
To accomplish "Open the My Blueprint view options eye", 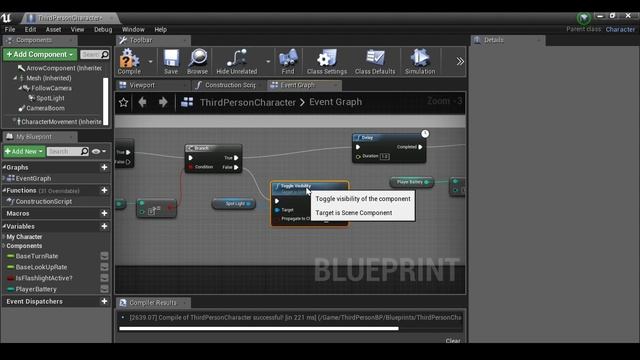I will coord(98,151).
